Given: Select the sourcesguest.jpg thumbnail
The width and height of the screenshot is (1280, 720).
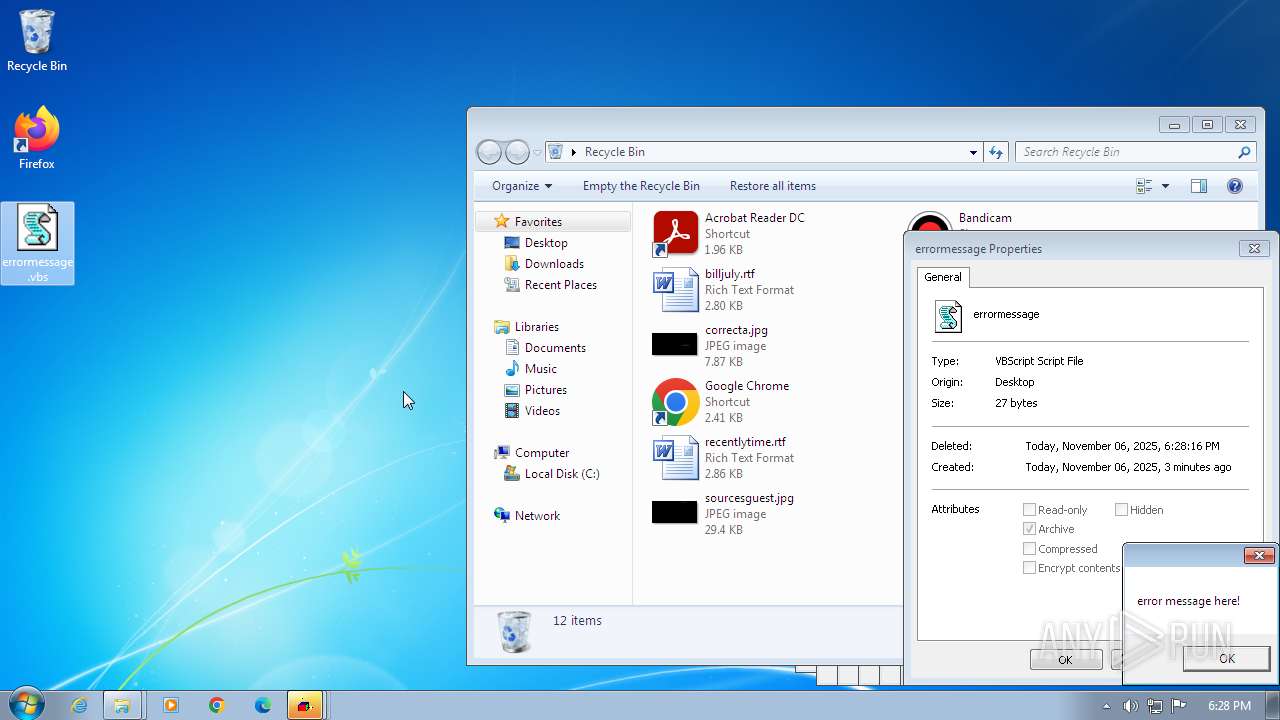Looking at the screenshot, I should pyautogui.click(x=675, y=512).
